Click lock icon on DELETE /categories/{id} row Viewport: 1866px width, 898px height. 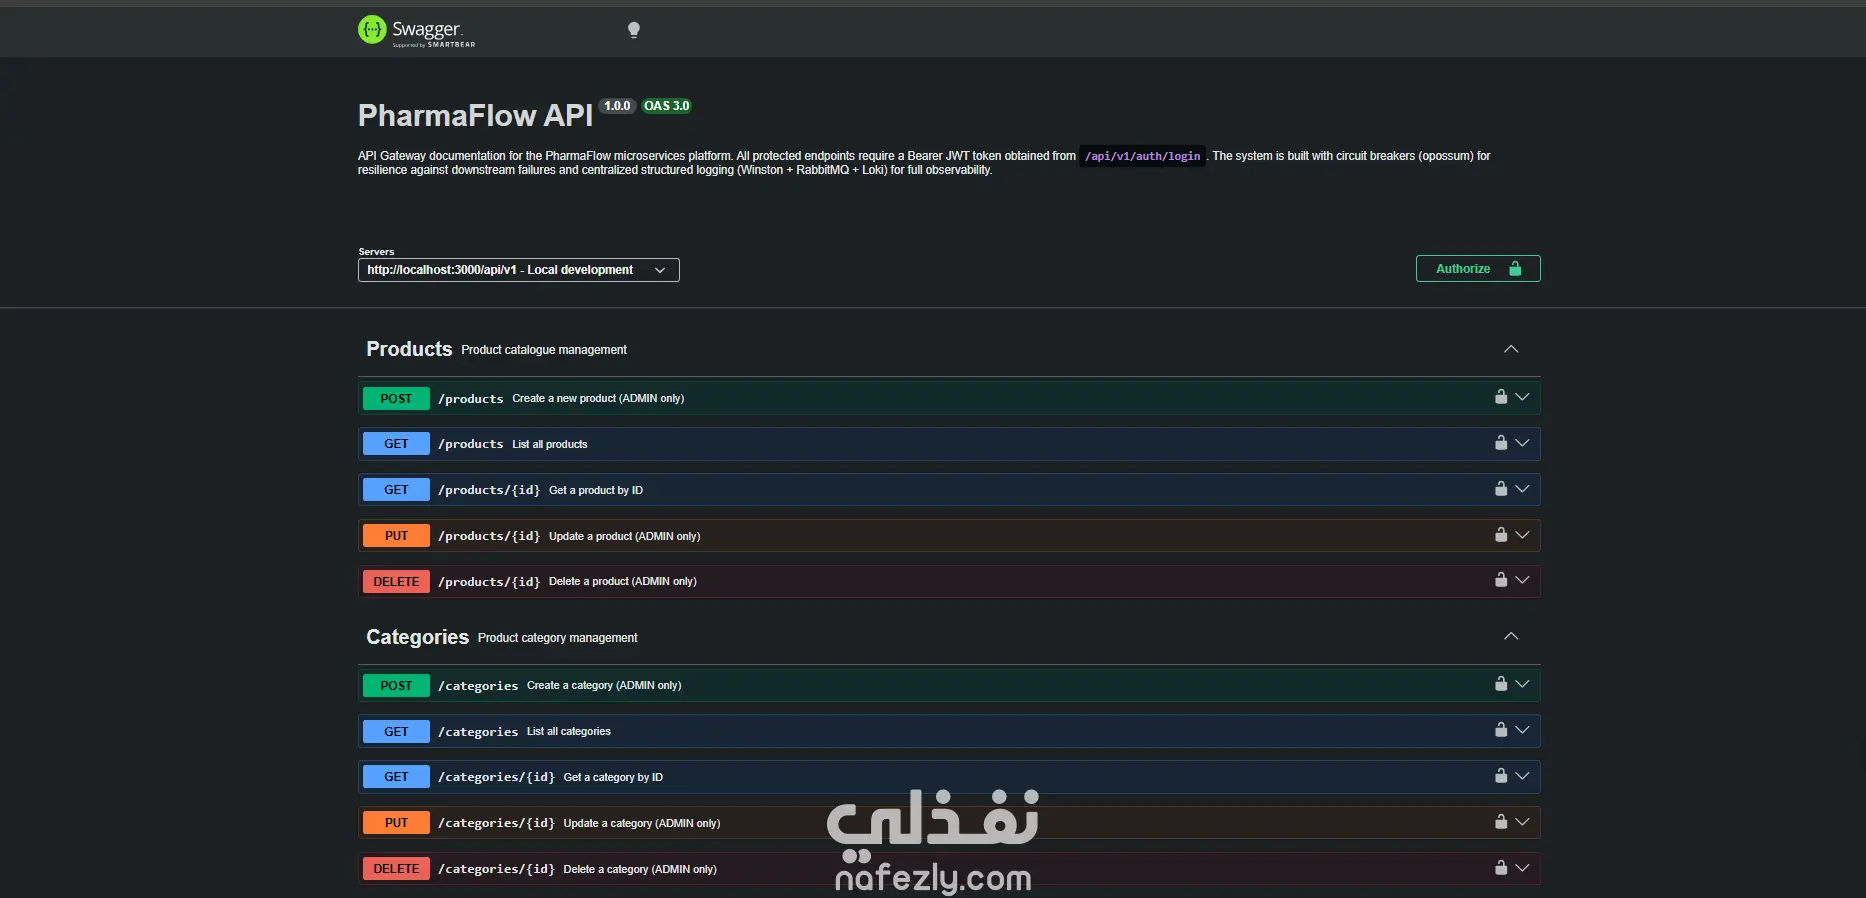pyautogui.click(x=1501, y=868)
